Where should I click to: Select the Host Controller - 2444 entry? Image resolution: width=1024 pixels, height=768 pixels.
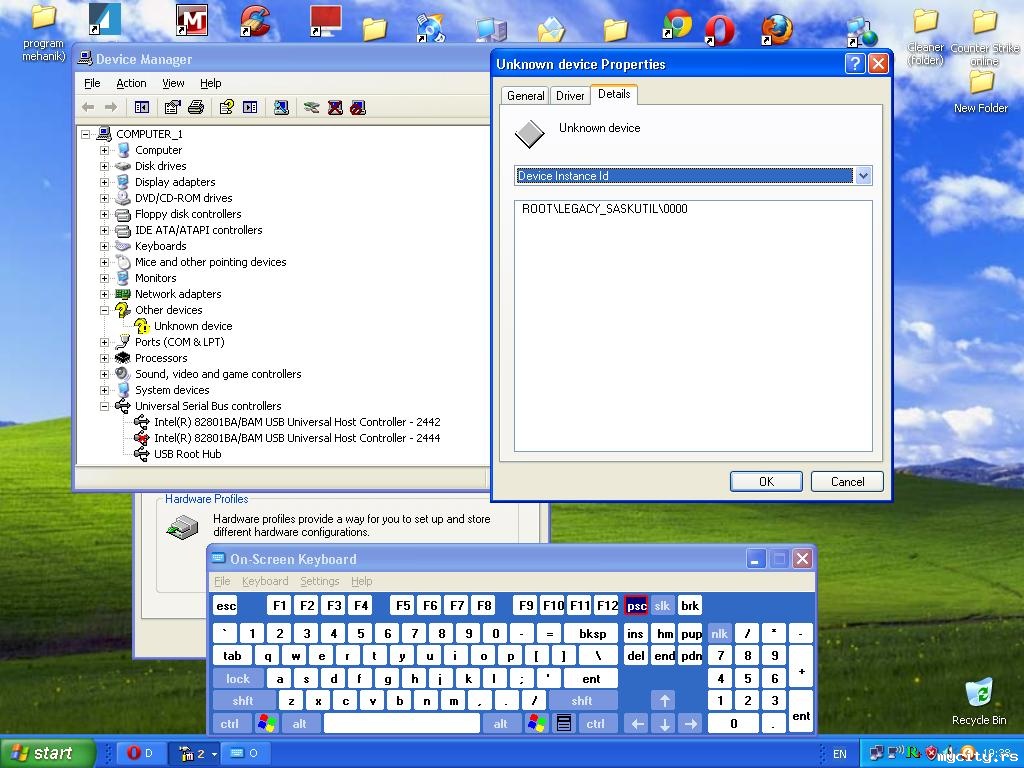[297, 438]
